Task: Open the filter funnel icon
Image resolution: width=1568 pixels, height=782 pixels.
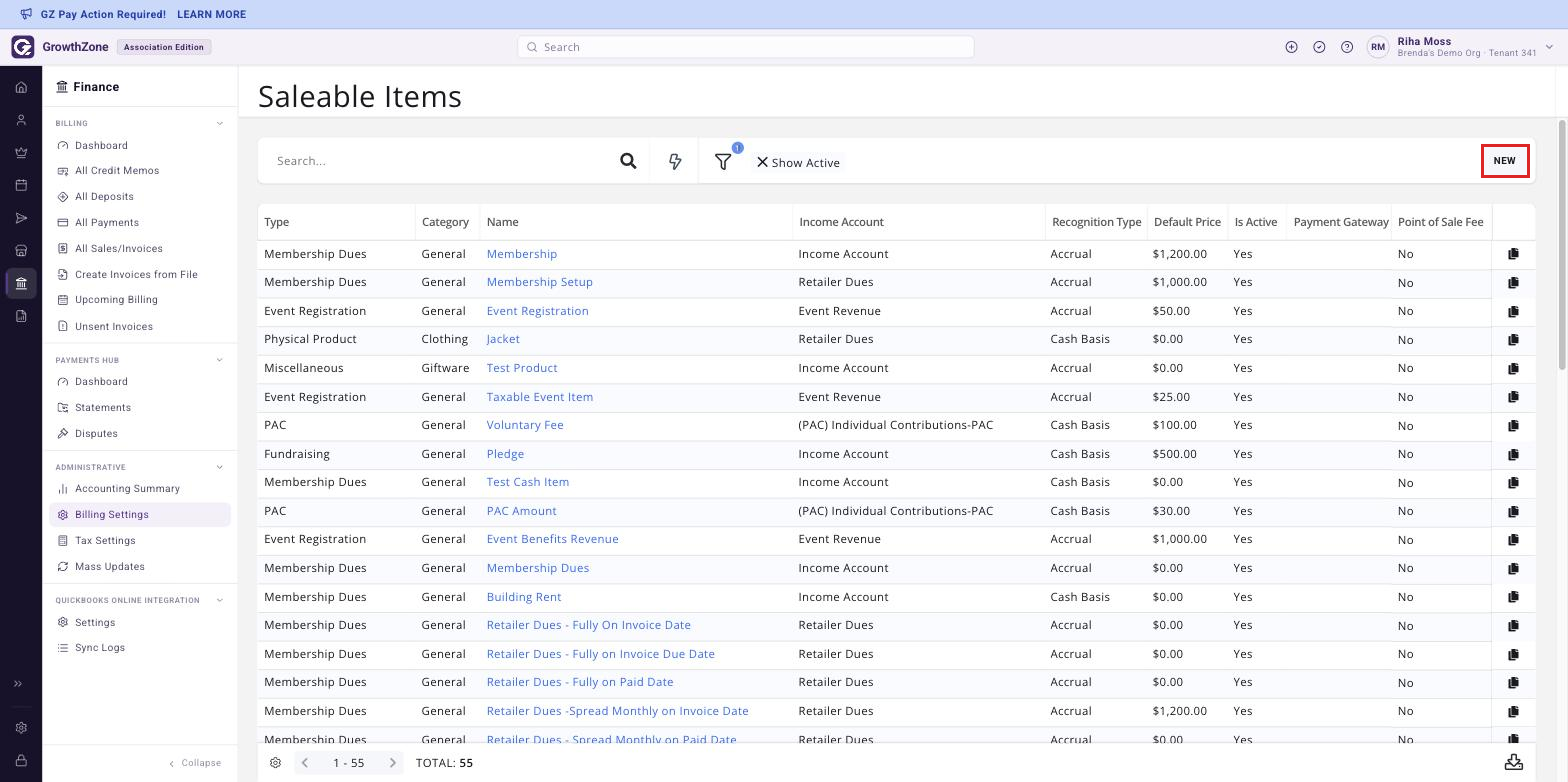Action: (723, 161)
